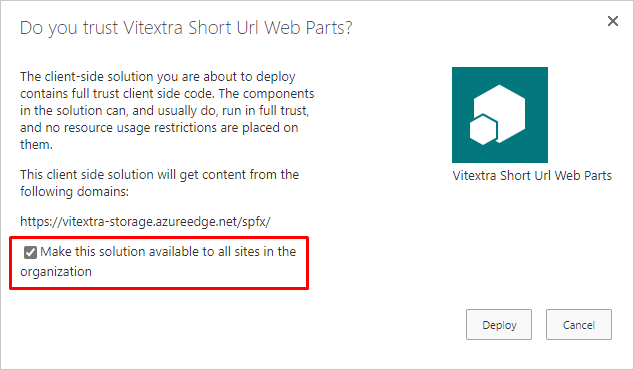Click 'The client-side solution you are' line
This screenshot has height=370, width=634.
click(158, 76)
